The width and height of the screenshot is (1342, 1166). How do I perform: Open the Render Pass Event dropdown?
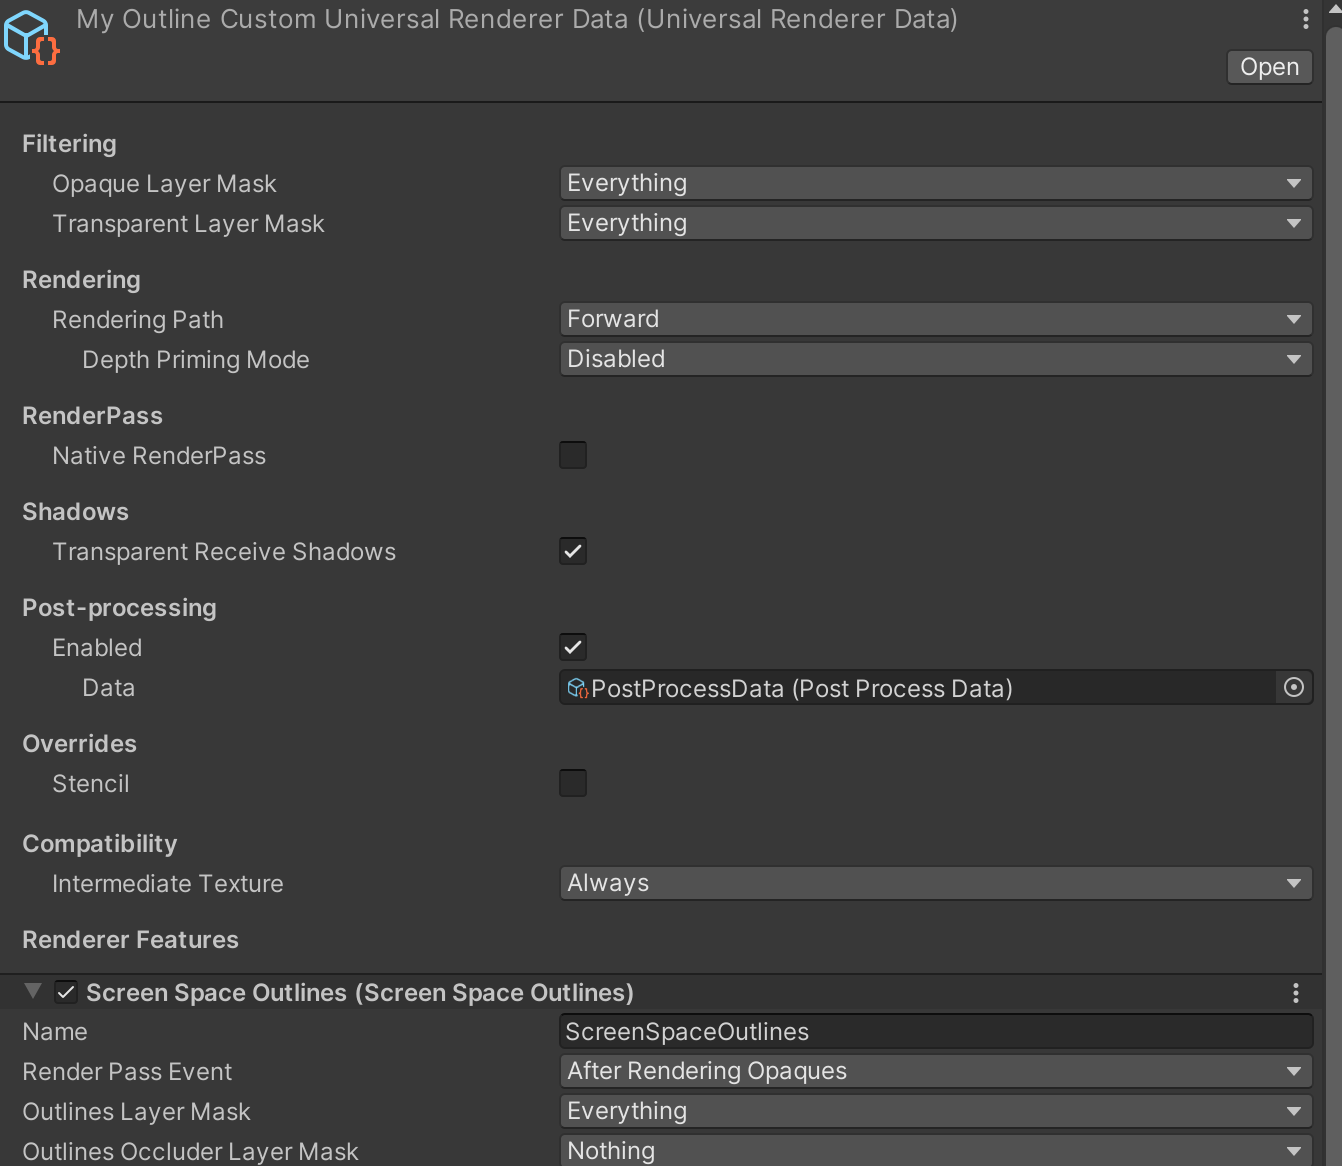tap(935, 1070)
